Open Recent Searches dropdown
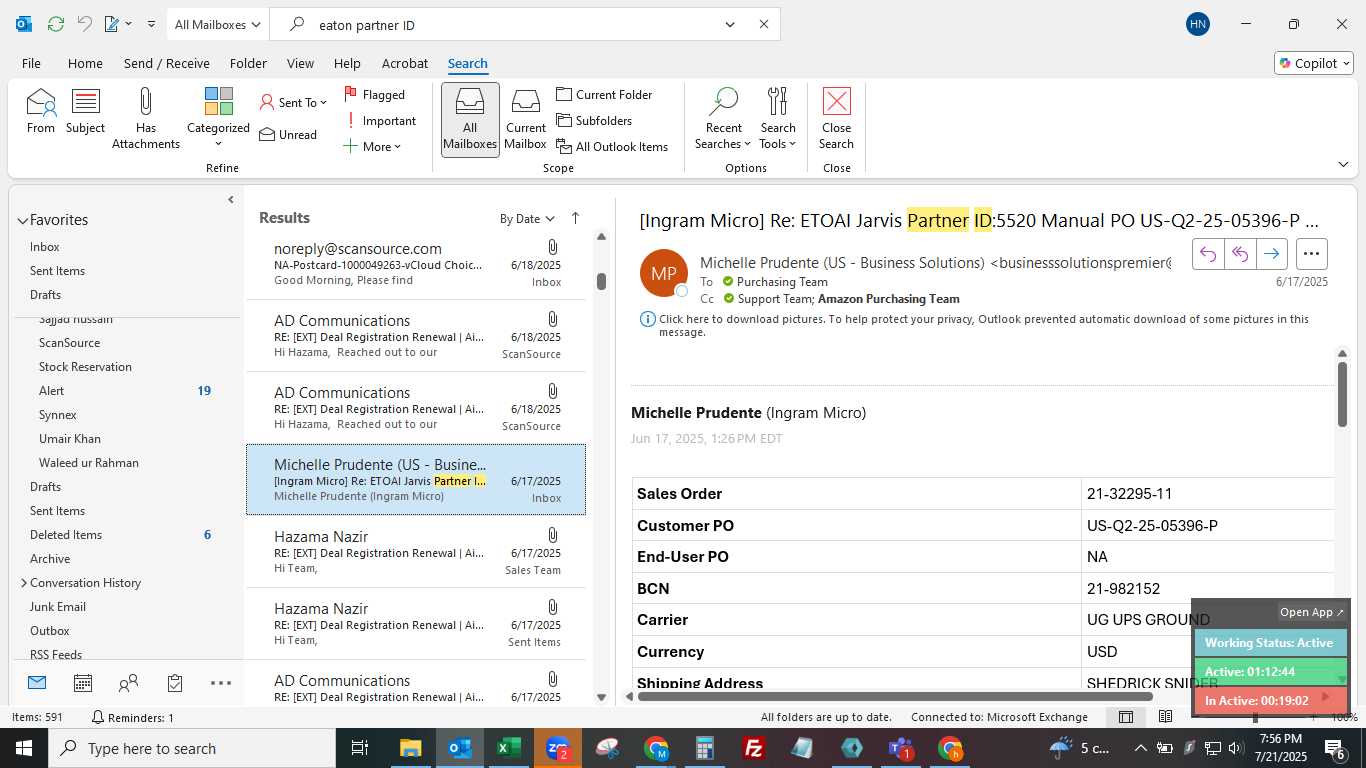 [x=723, y=119]
